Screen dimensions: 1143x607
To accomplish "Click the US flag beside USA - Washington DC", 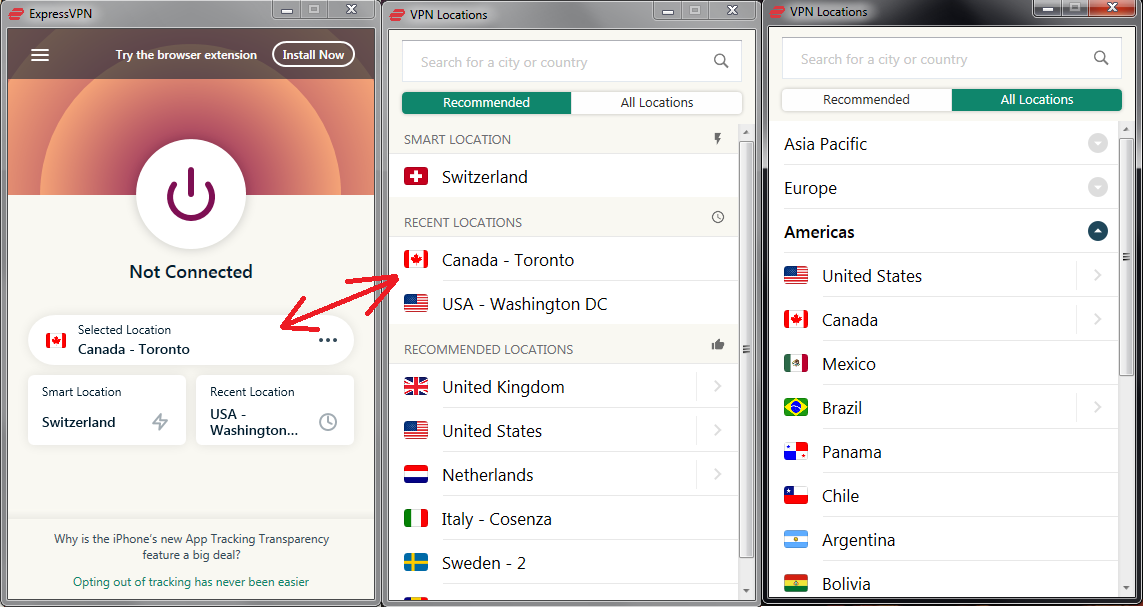I will pos(416,303).
